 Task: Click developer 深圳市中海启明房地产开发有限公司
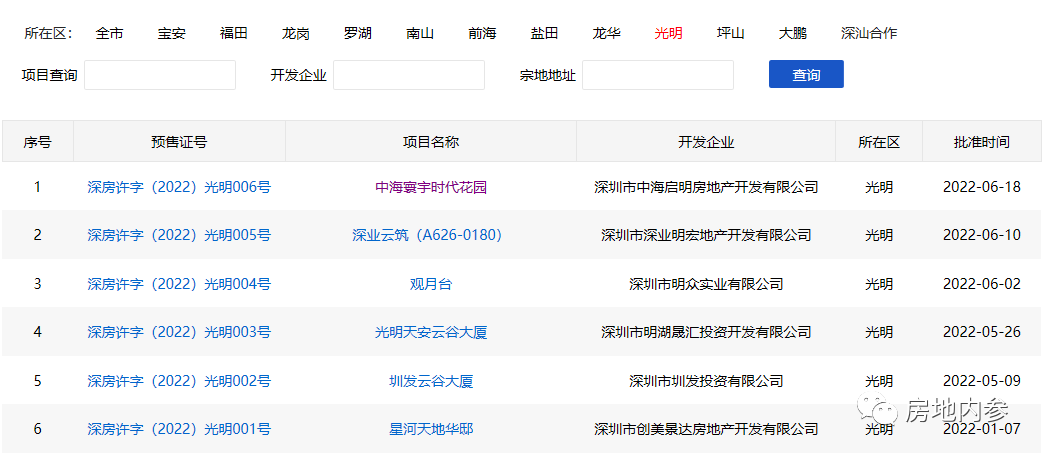[706, 187]
